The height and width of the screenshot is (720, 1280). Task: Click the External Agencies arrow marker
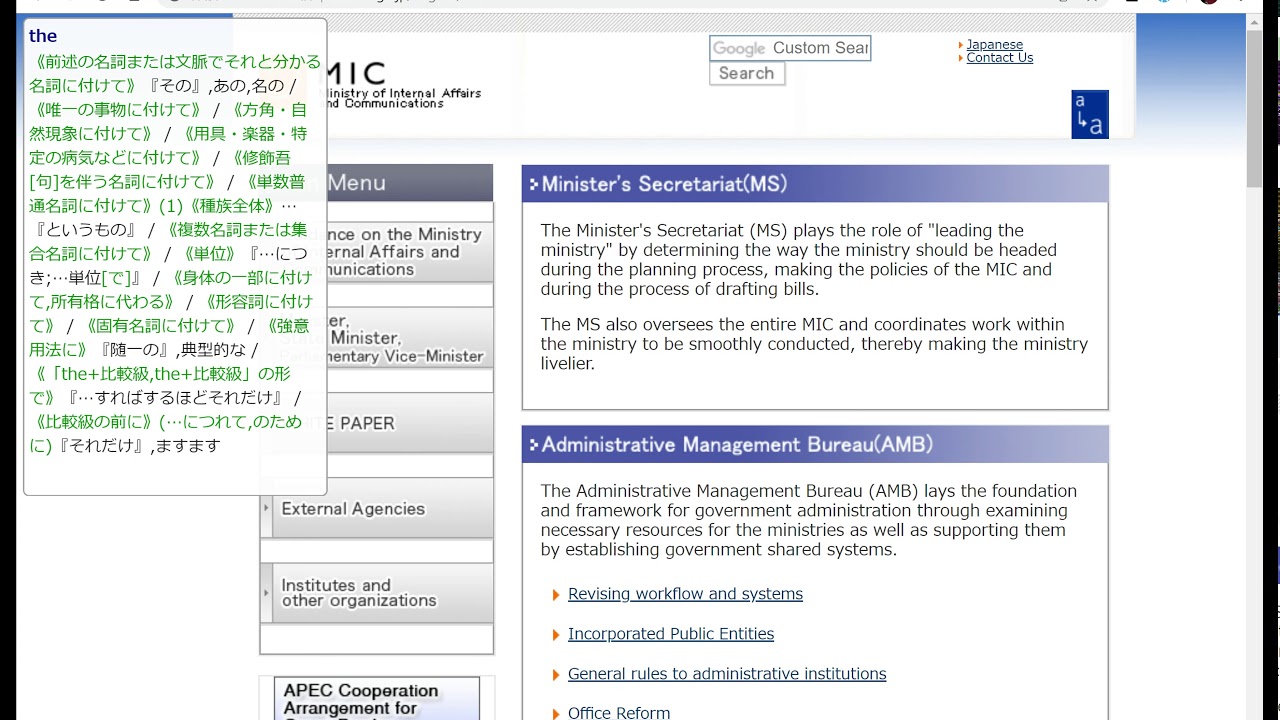(x=266, y=508)
